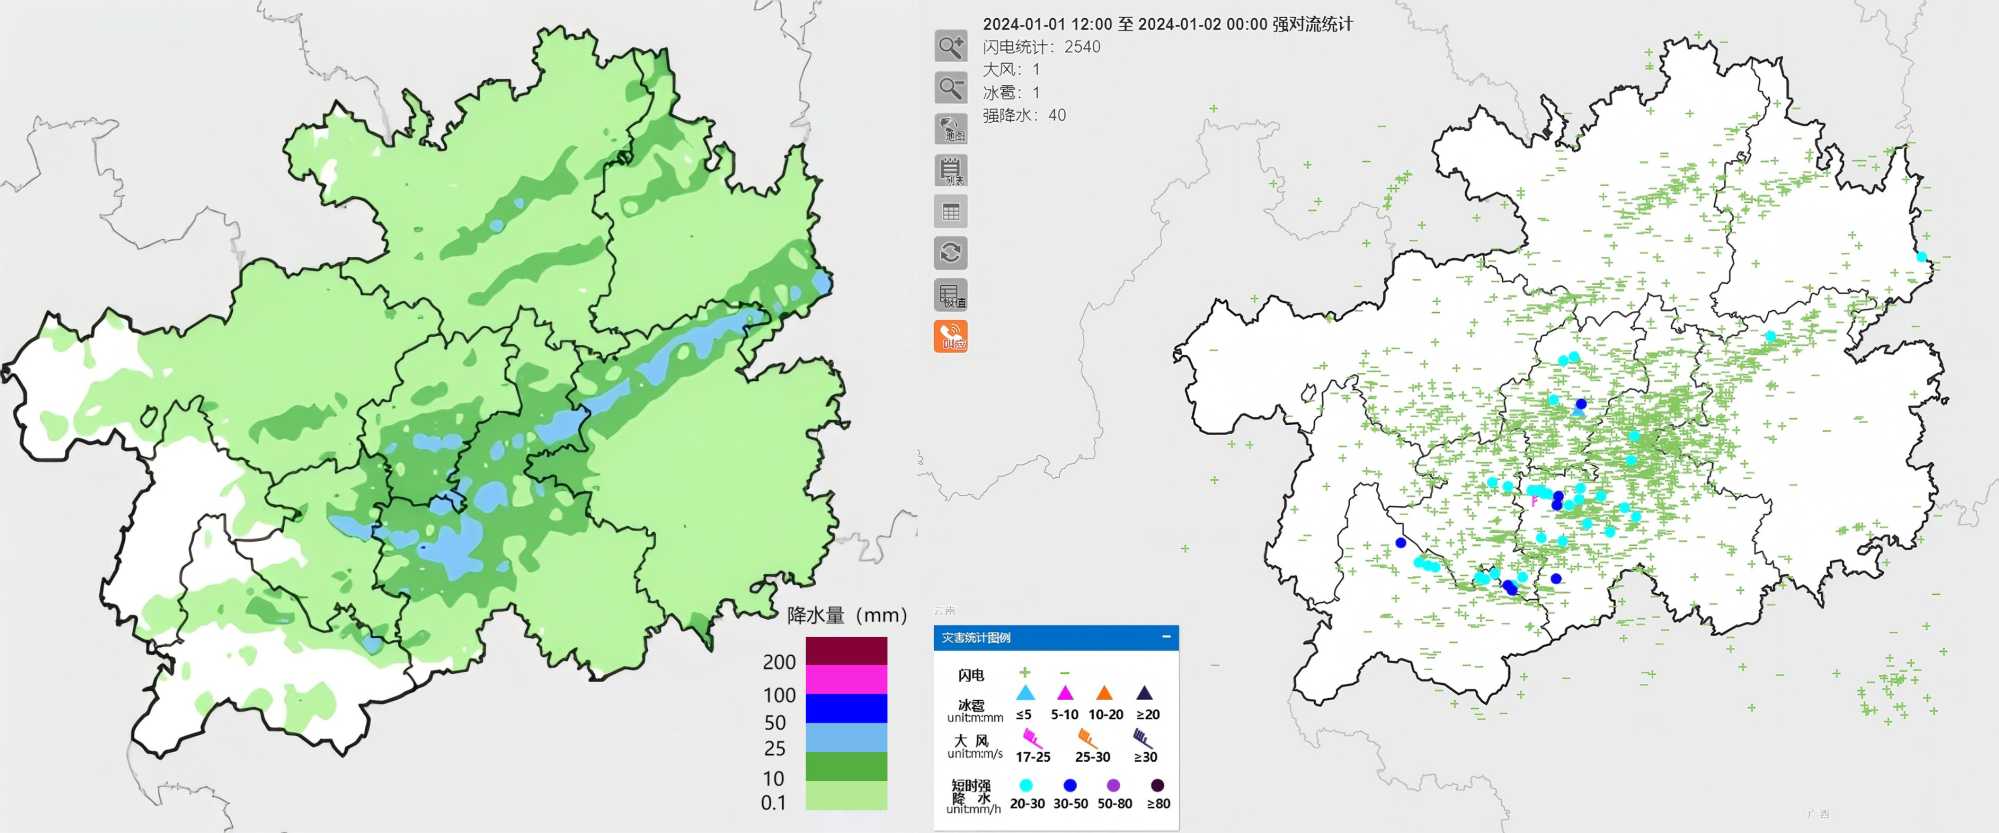The width and height of the screenshot is (1999, 833).
Task: Click the orange 叫应 phone alert icon
Action: click(x=950, y=337)
